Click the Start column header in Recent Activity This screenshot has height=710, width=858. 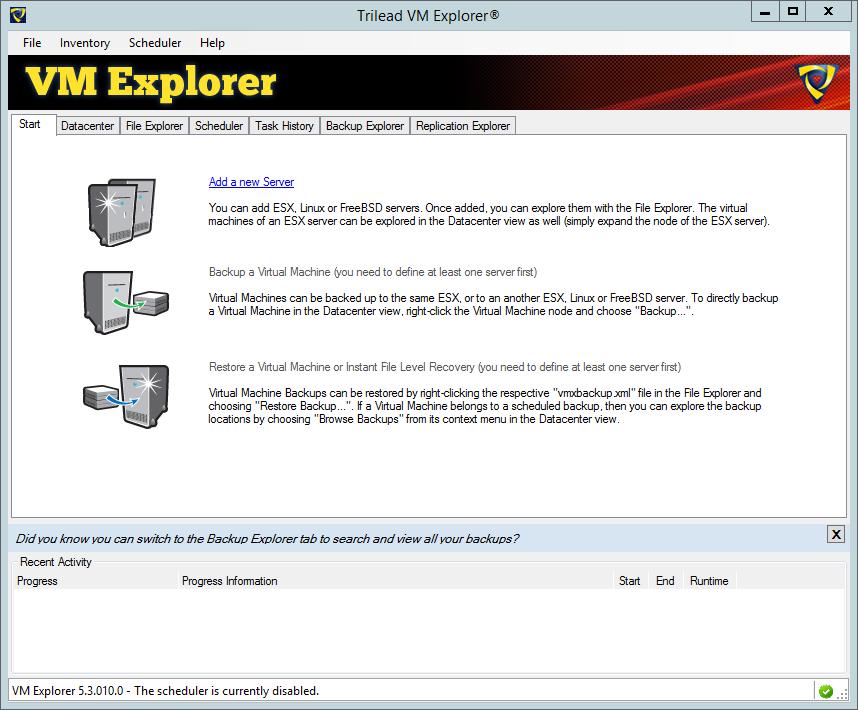click(629, 581)
